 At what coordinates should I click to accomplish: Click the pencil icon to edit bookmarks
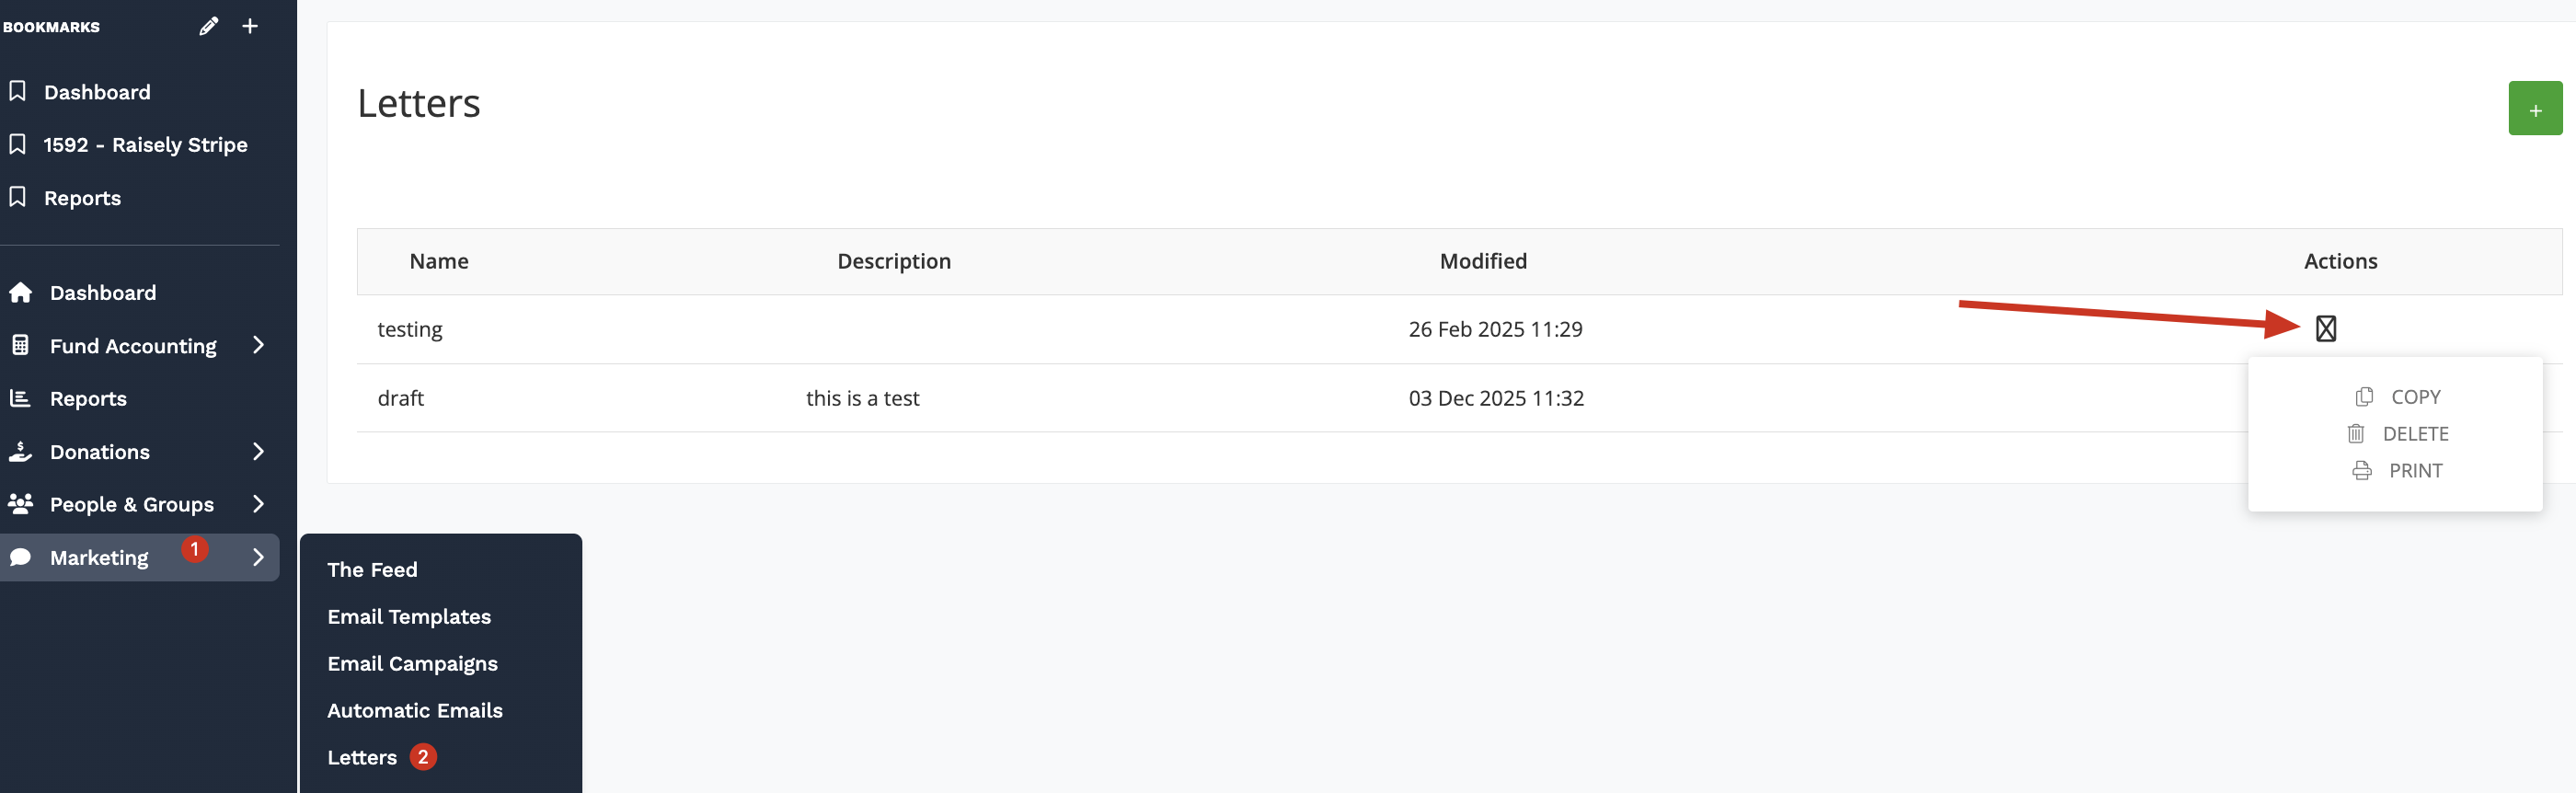[x=208, y=27]
